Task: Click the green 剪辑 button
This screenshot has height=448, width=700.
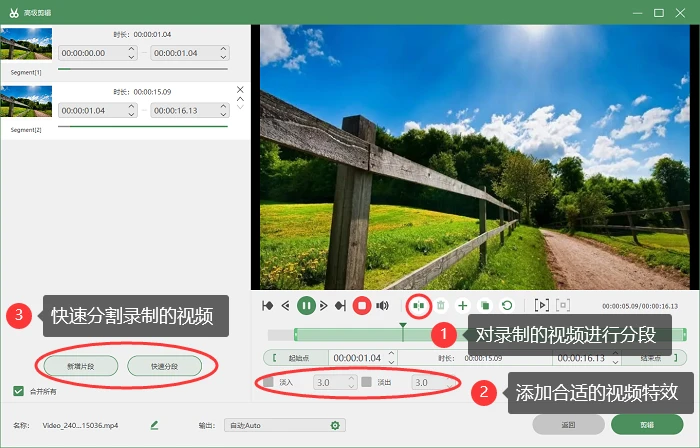Action: click(647, 424)
